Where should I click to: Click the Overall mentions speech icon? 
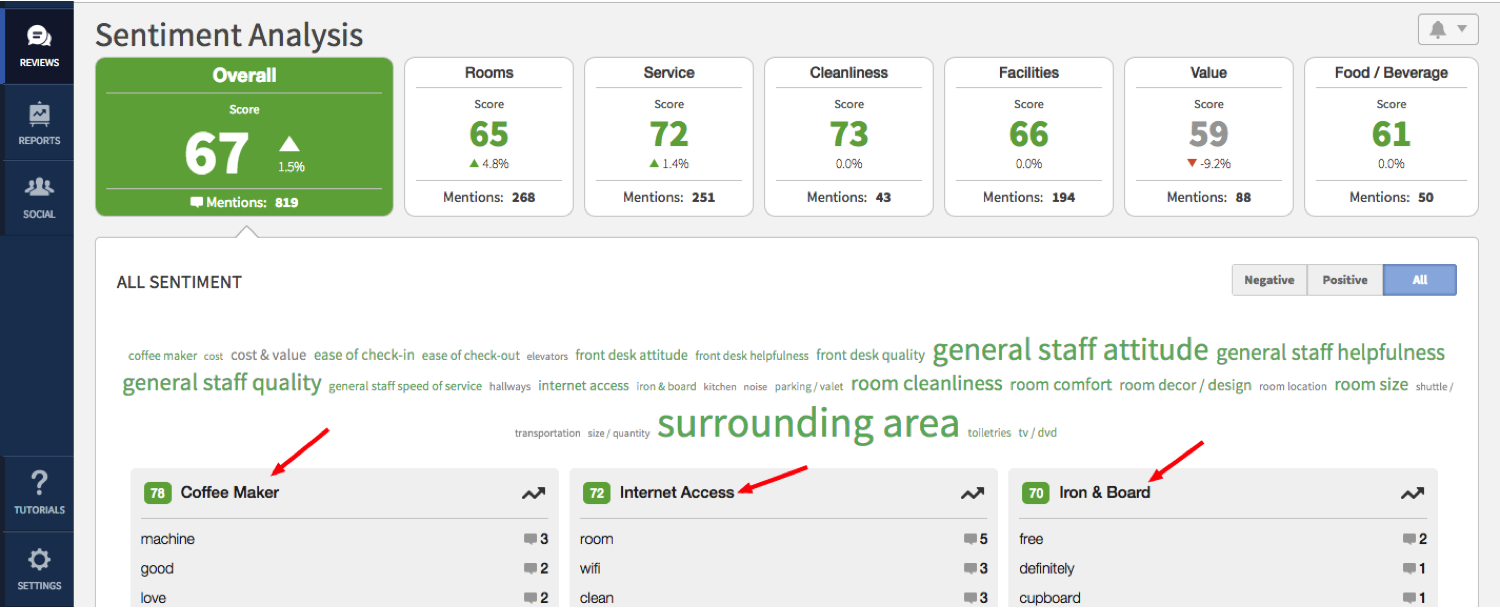(196, 202)
